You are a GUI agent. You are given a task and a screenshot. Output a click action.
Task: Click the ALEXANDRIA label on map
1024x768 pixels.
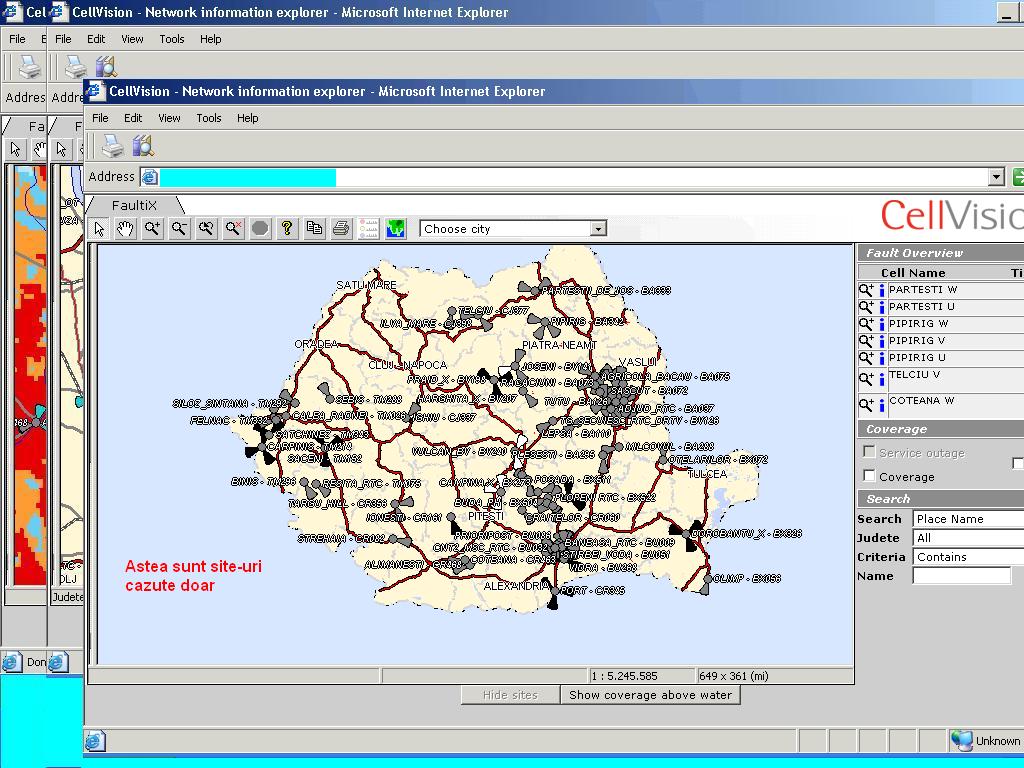click(x=518, y=586)
